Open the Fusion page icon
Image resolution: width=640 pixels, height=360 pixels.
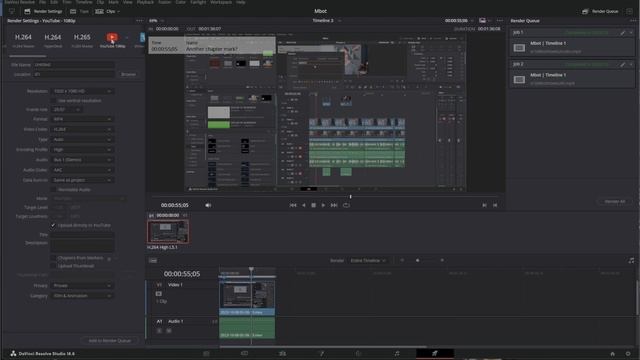click(321, 353)
